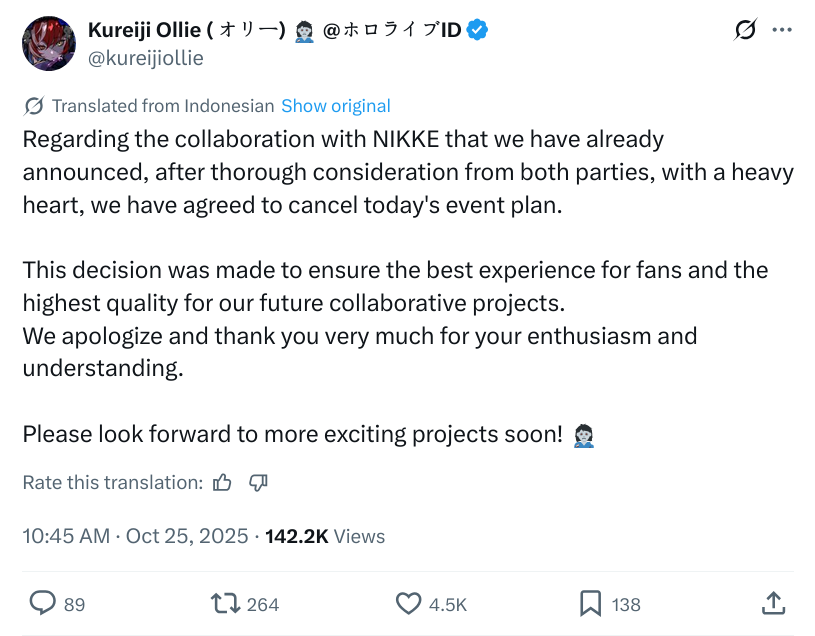This screenshot has width=815, height=636.
Task: Click the small Grok icon beside 'Translated from Indonesian'
Action: (33, 106)
